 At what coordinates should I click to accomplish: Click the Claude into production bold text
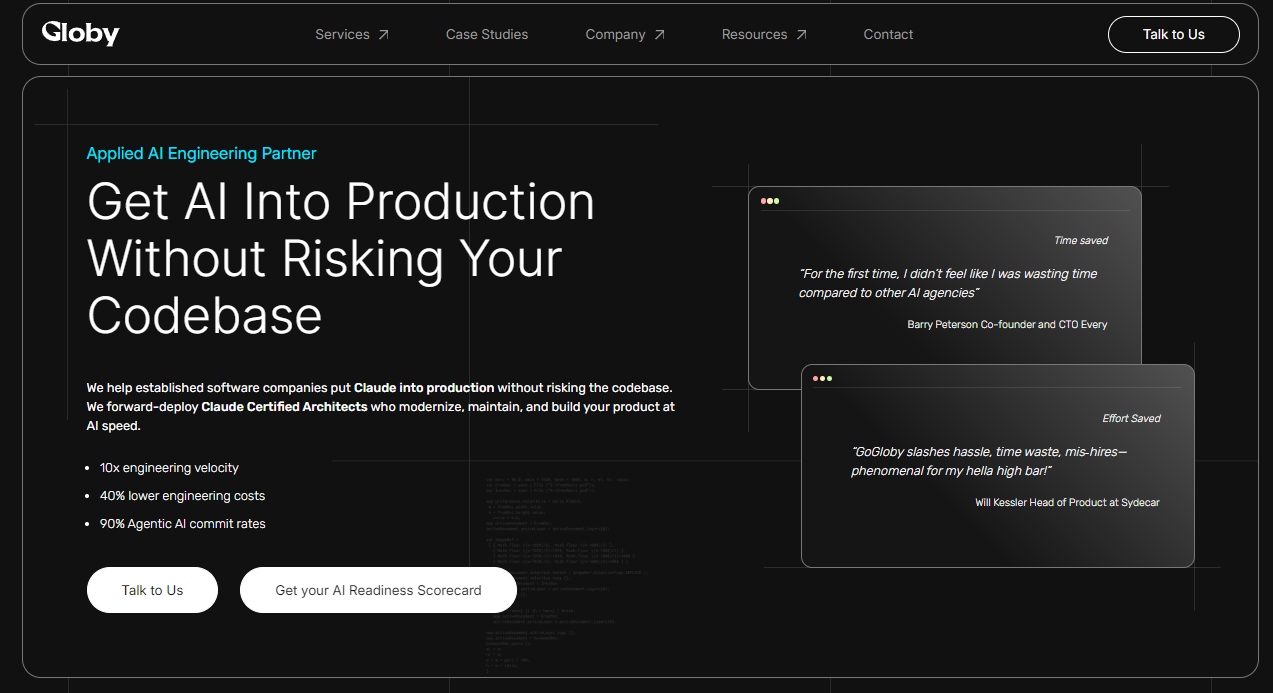point(424,387)
